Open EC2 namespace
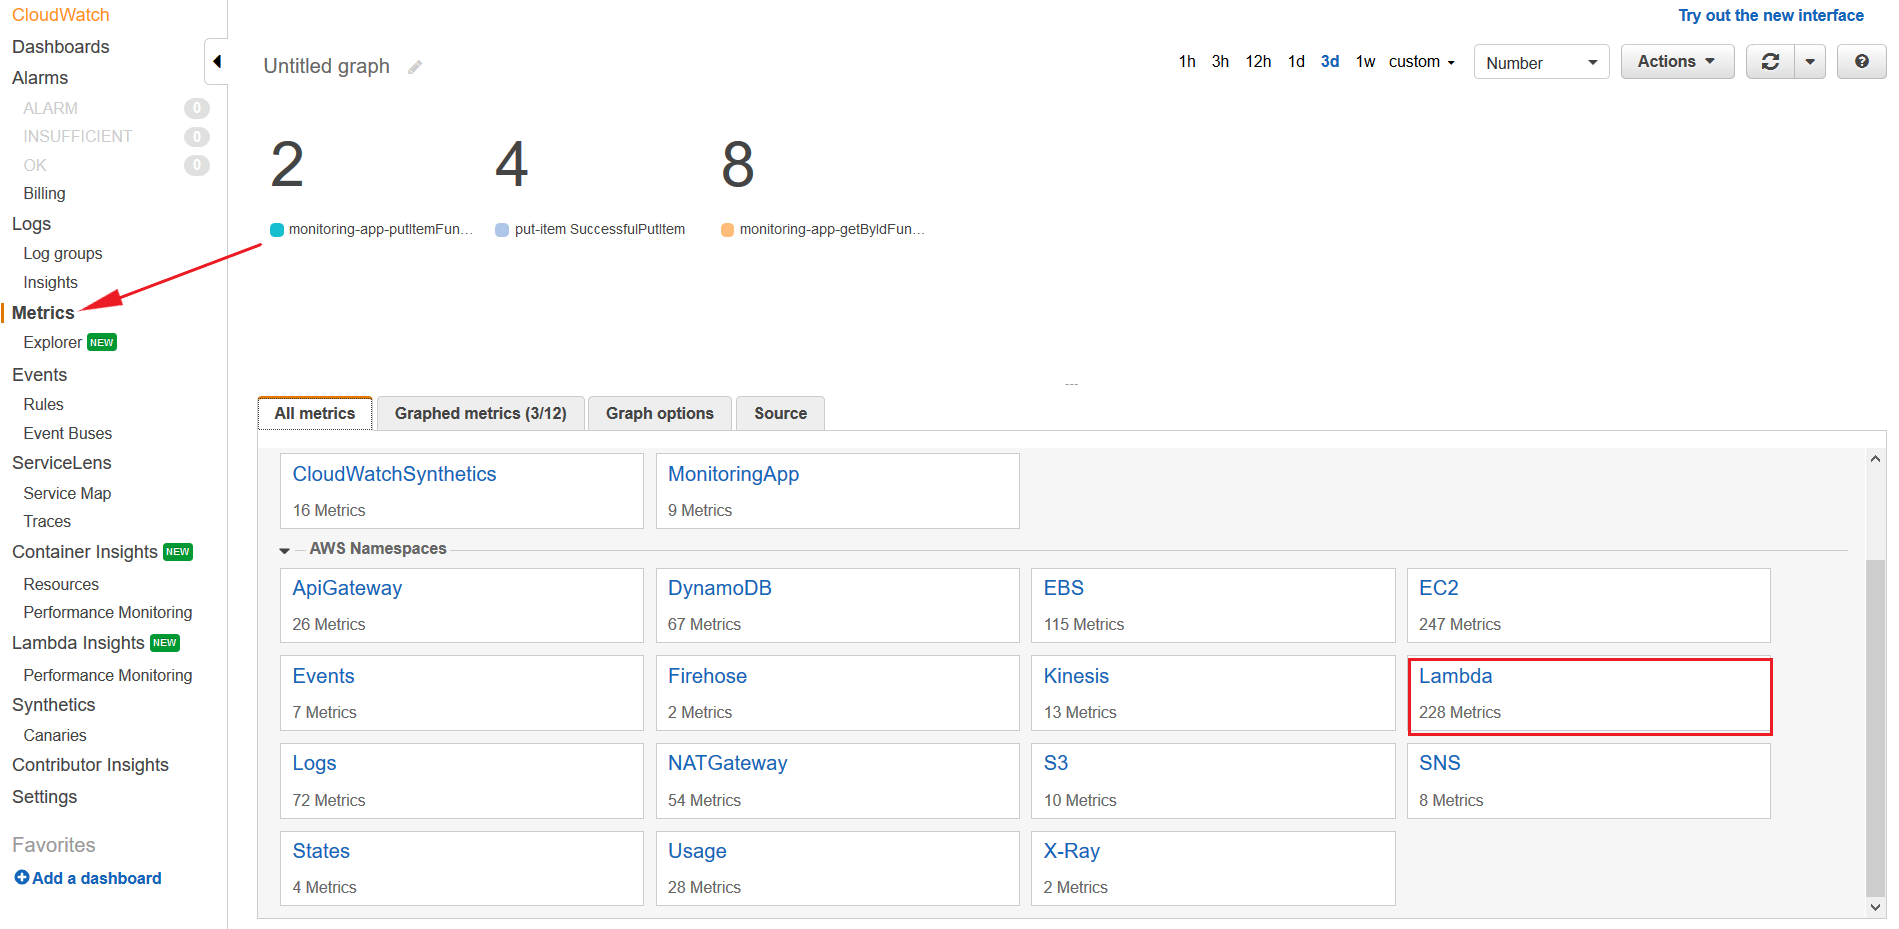 pos(1589,605)
